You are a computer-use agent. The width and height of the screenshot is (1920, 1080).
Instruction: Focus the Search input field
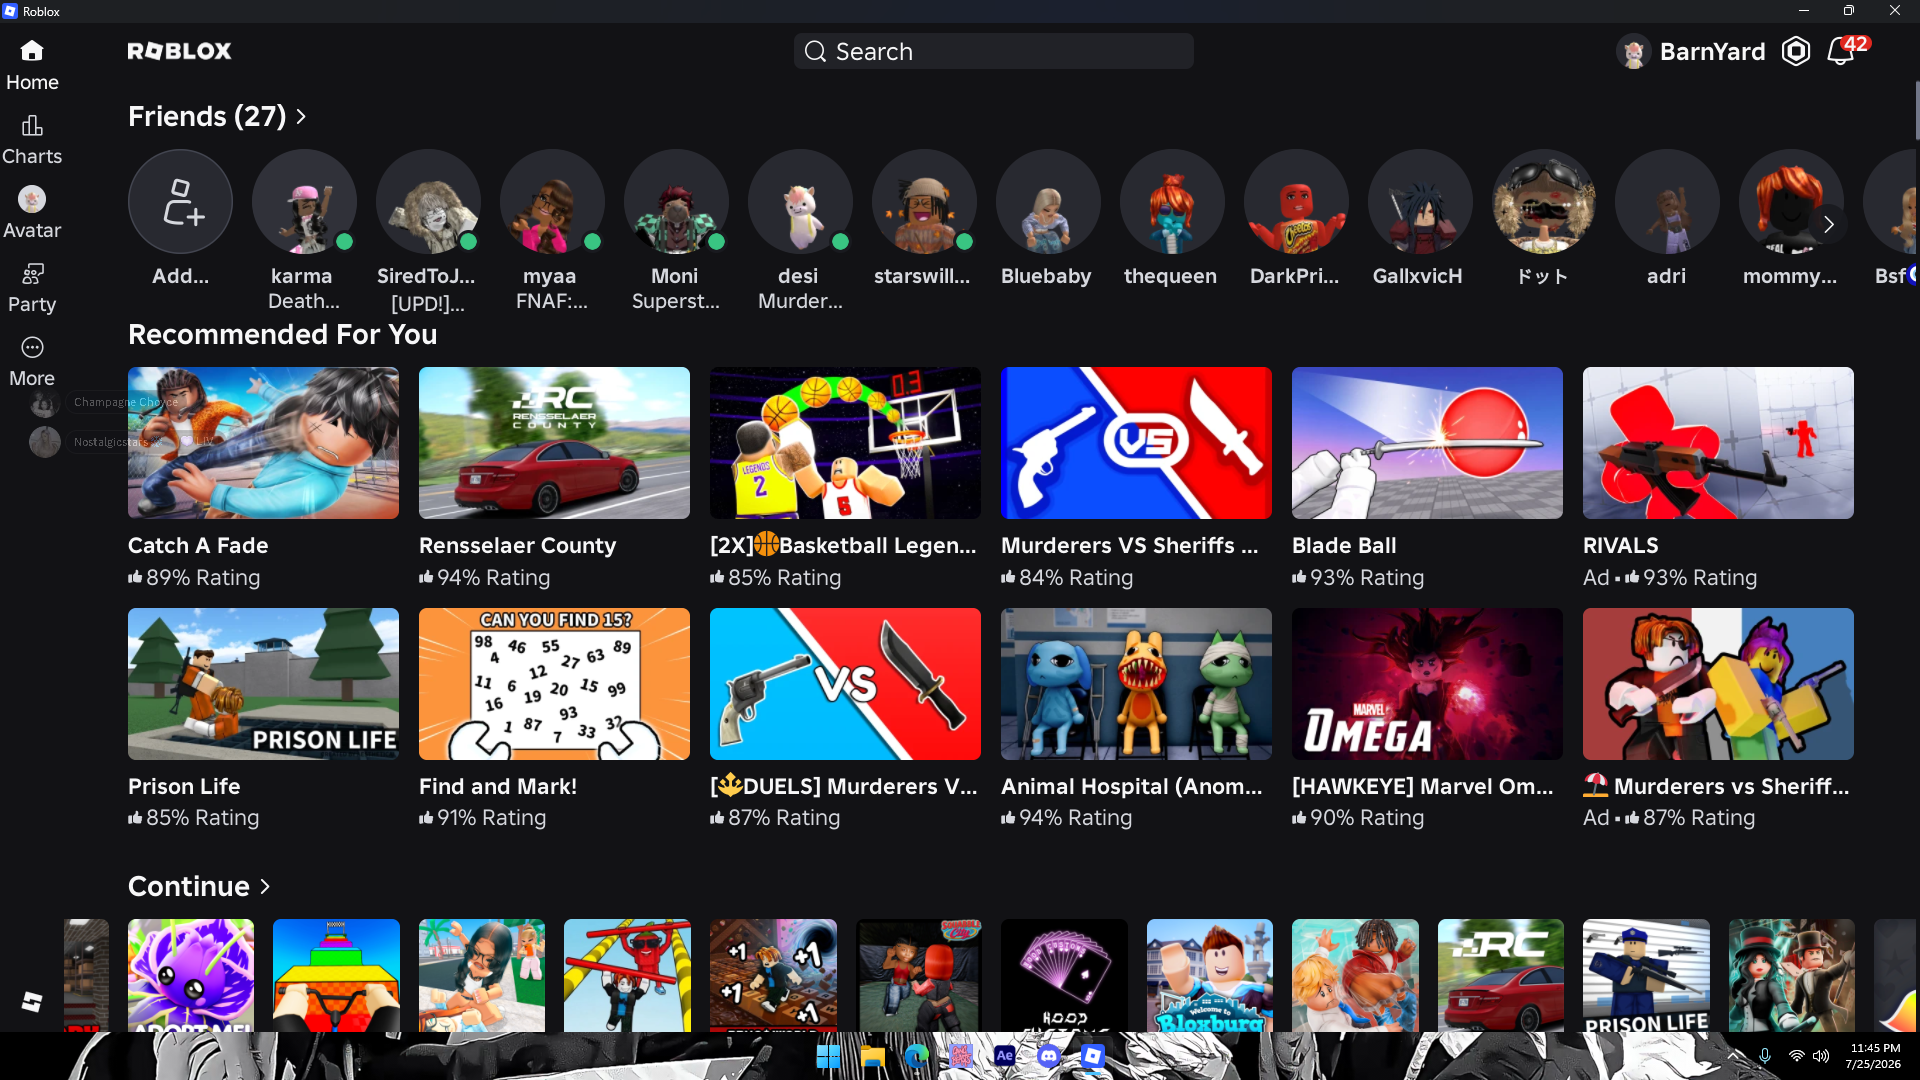(x=994, y=51)
